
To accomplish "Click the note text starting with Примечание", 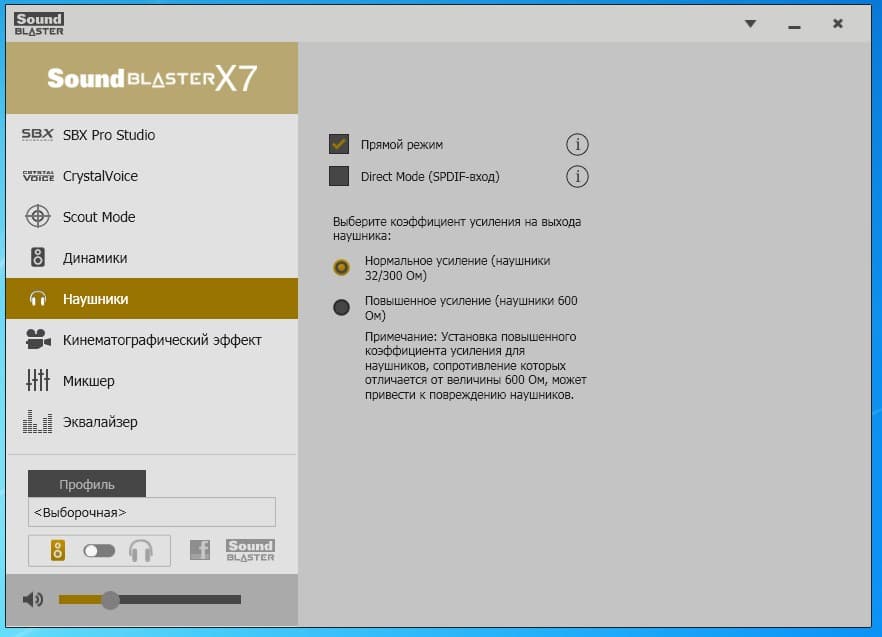I will (475, 365).
